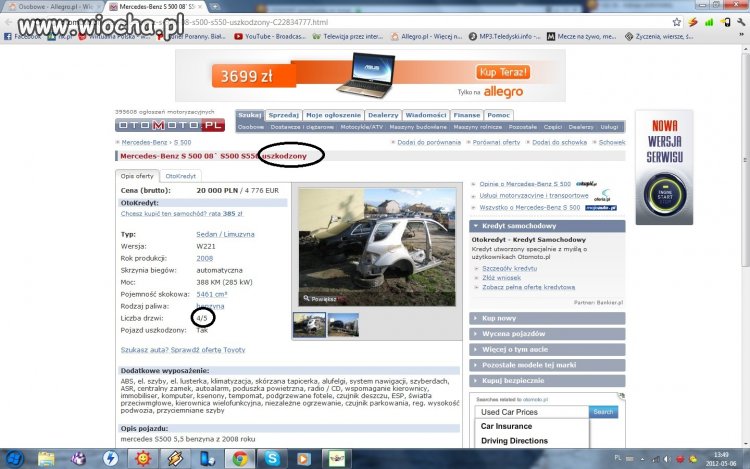Viewport: 750px width, 469px height.
Task: Click the Powiększ magnifier on the car photo
Action: tap(320, 299)
